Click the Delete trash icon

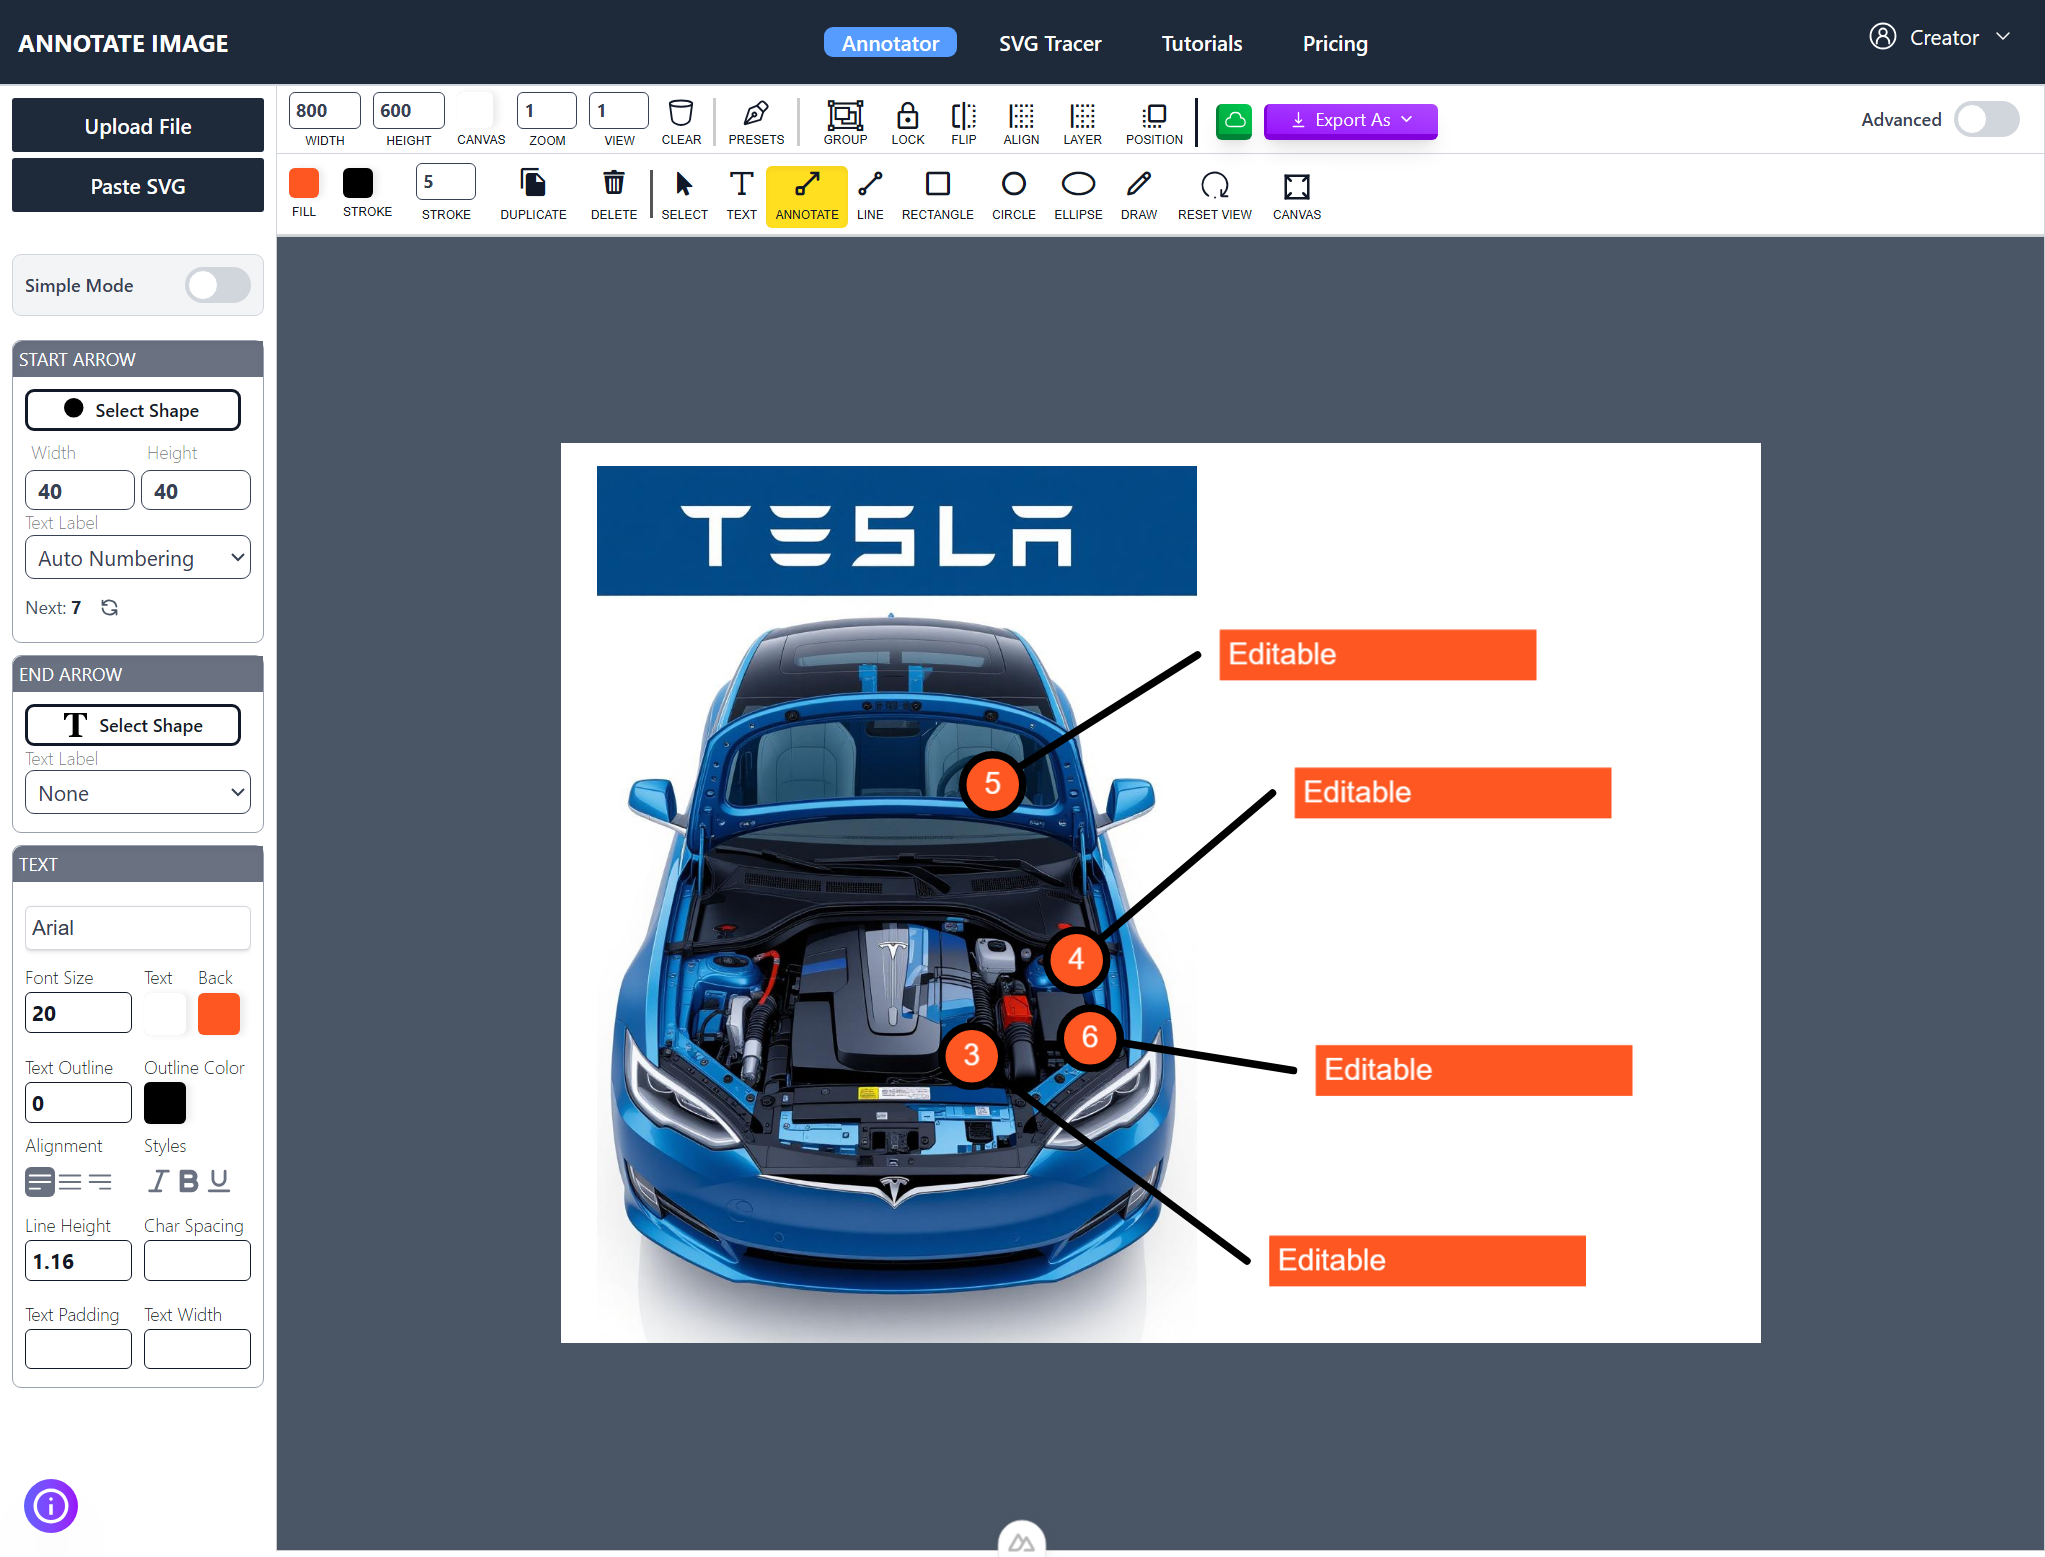coord(613,183)
